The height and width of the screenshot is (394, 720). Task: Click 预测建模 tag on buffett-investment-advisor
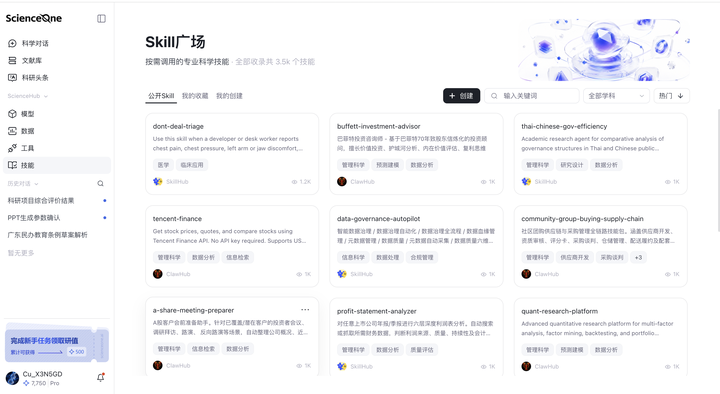[x=388, y=165]
